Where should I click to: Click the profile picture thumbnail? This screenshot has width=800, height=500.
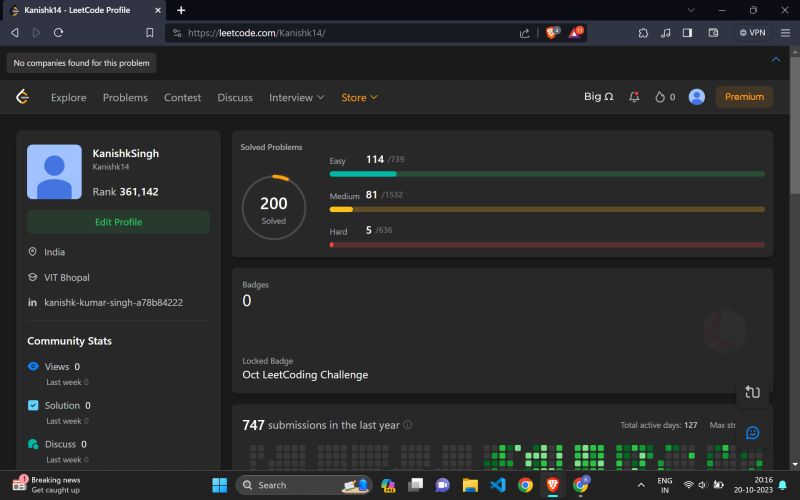(x=54, y=171)
